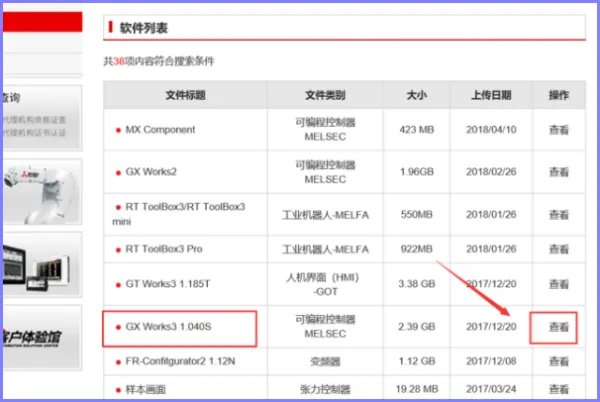
Task: Click 查看 for GT Works3 1.185T row
Action: pos(559,284)
